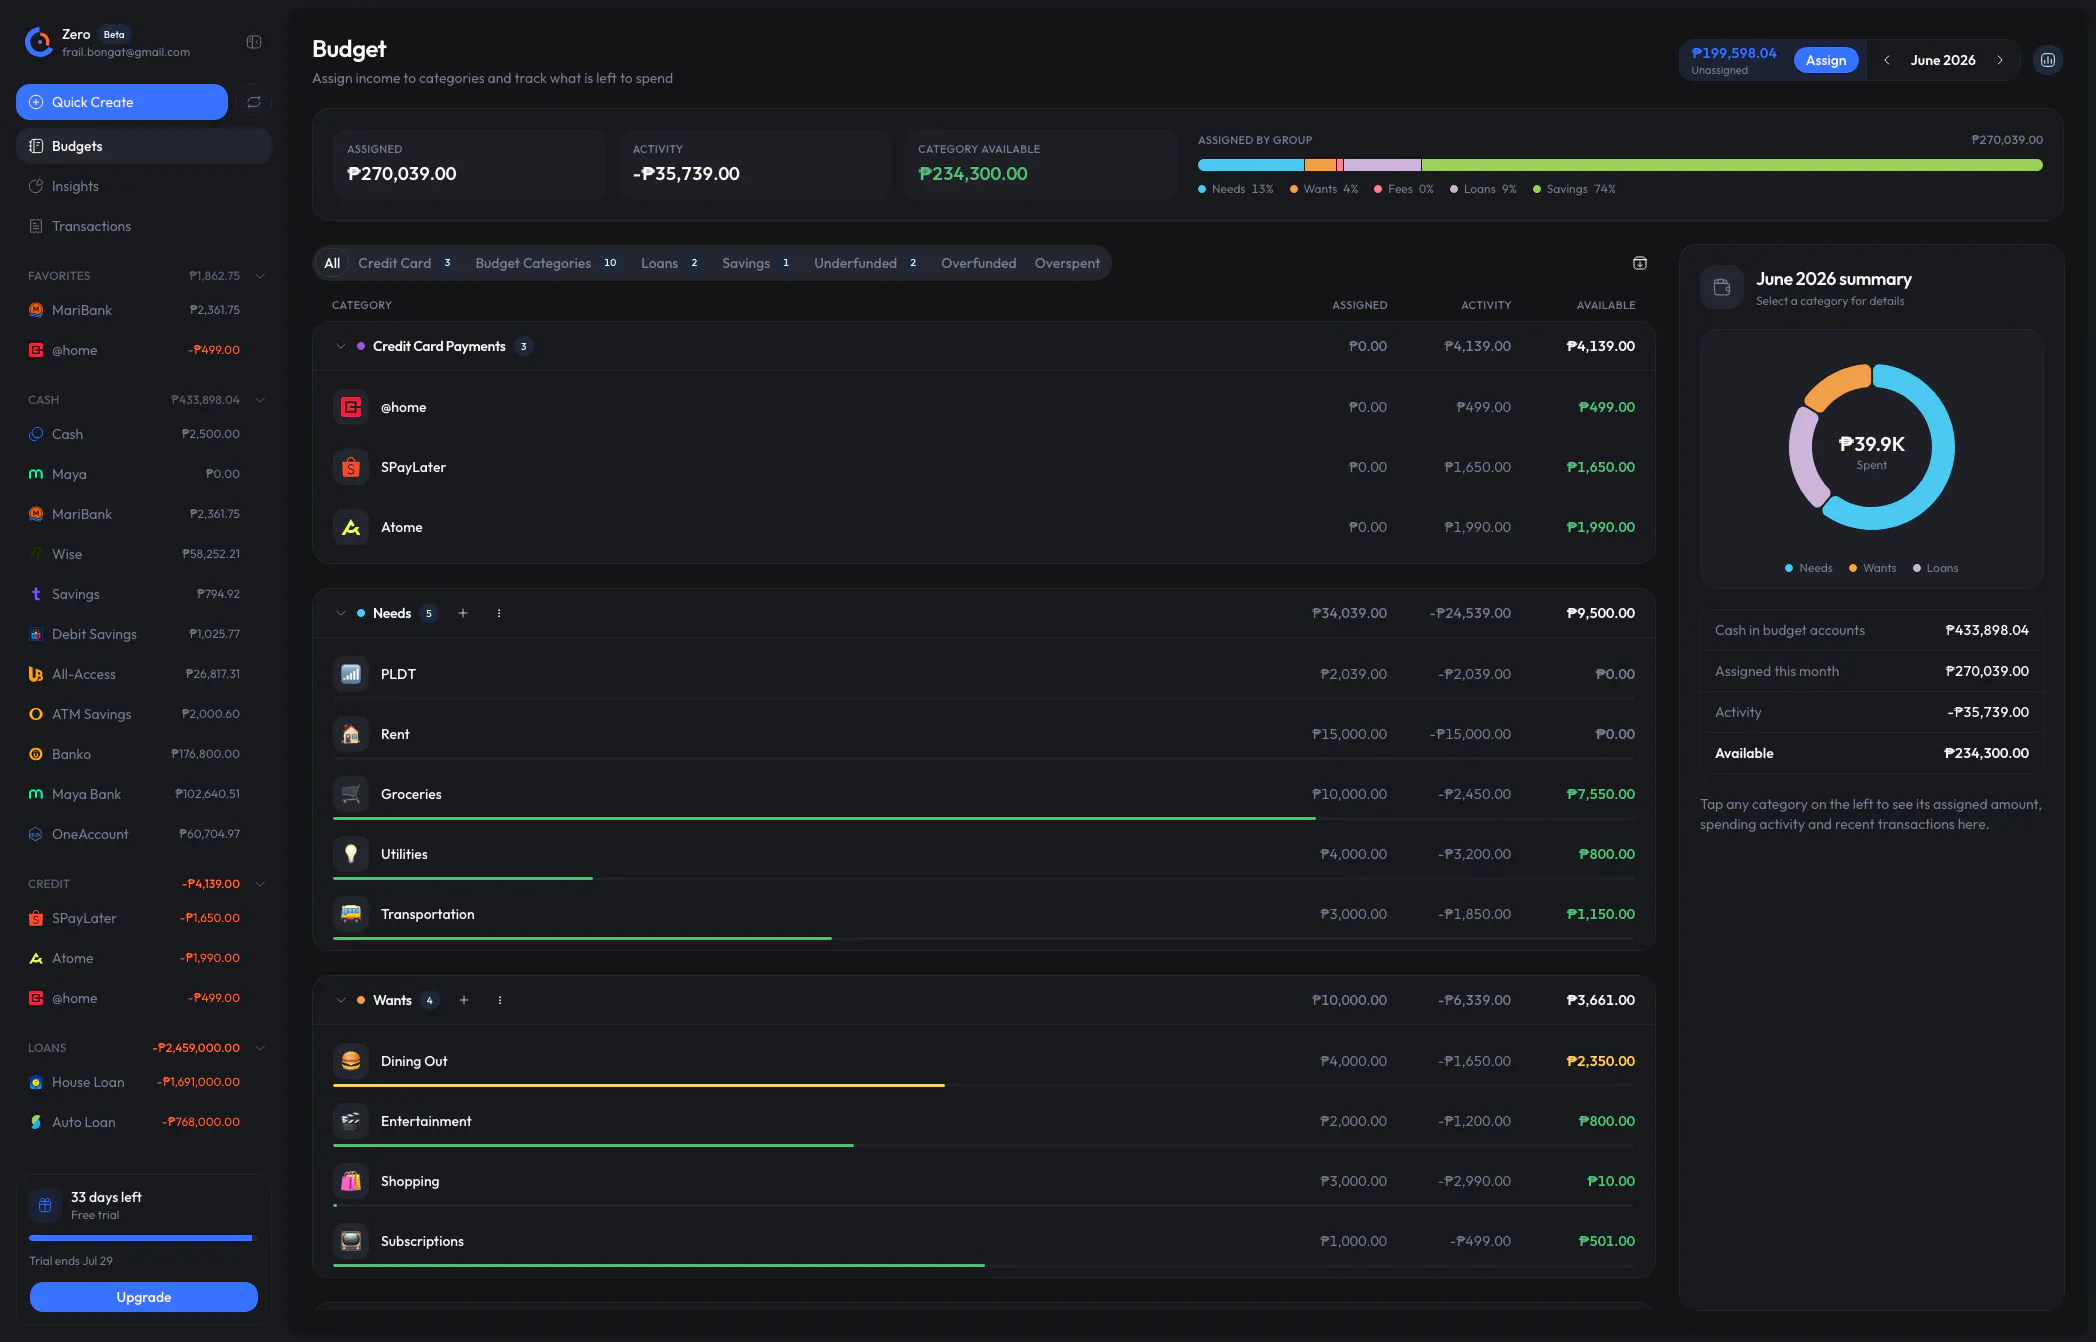
Task: Collapse the Favorites sidebar section
Action: [x=260, y=276]
